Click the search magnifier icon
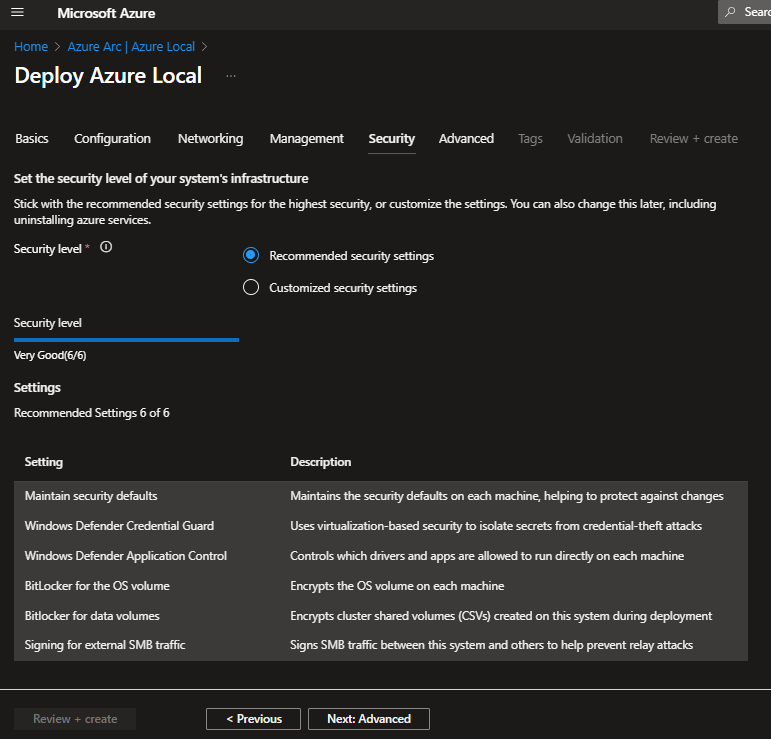Screen dimensions: 771x739 tap(730, 12)
